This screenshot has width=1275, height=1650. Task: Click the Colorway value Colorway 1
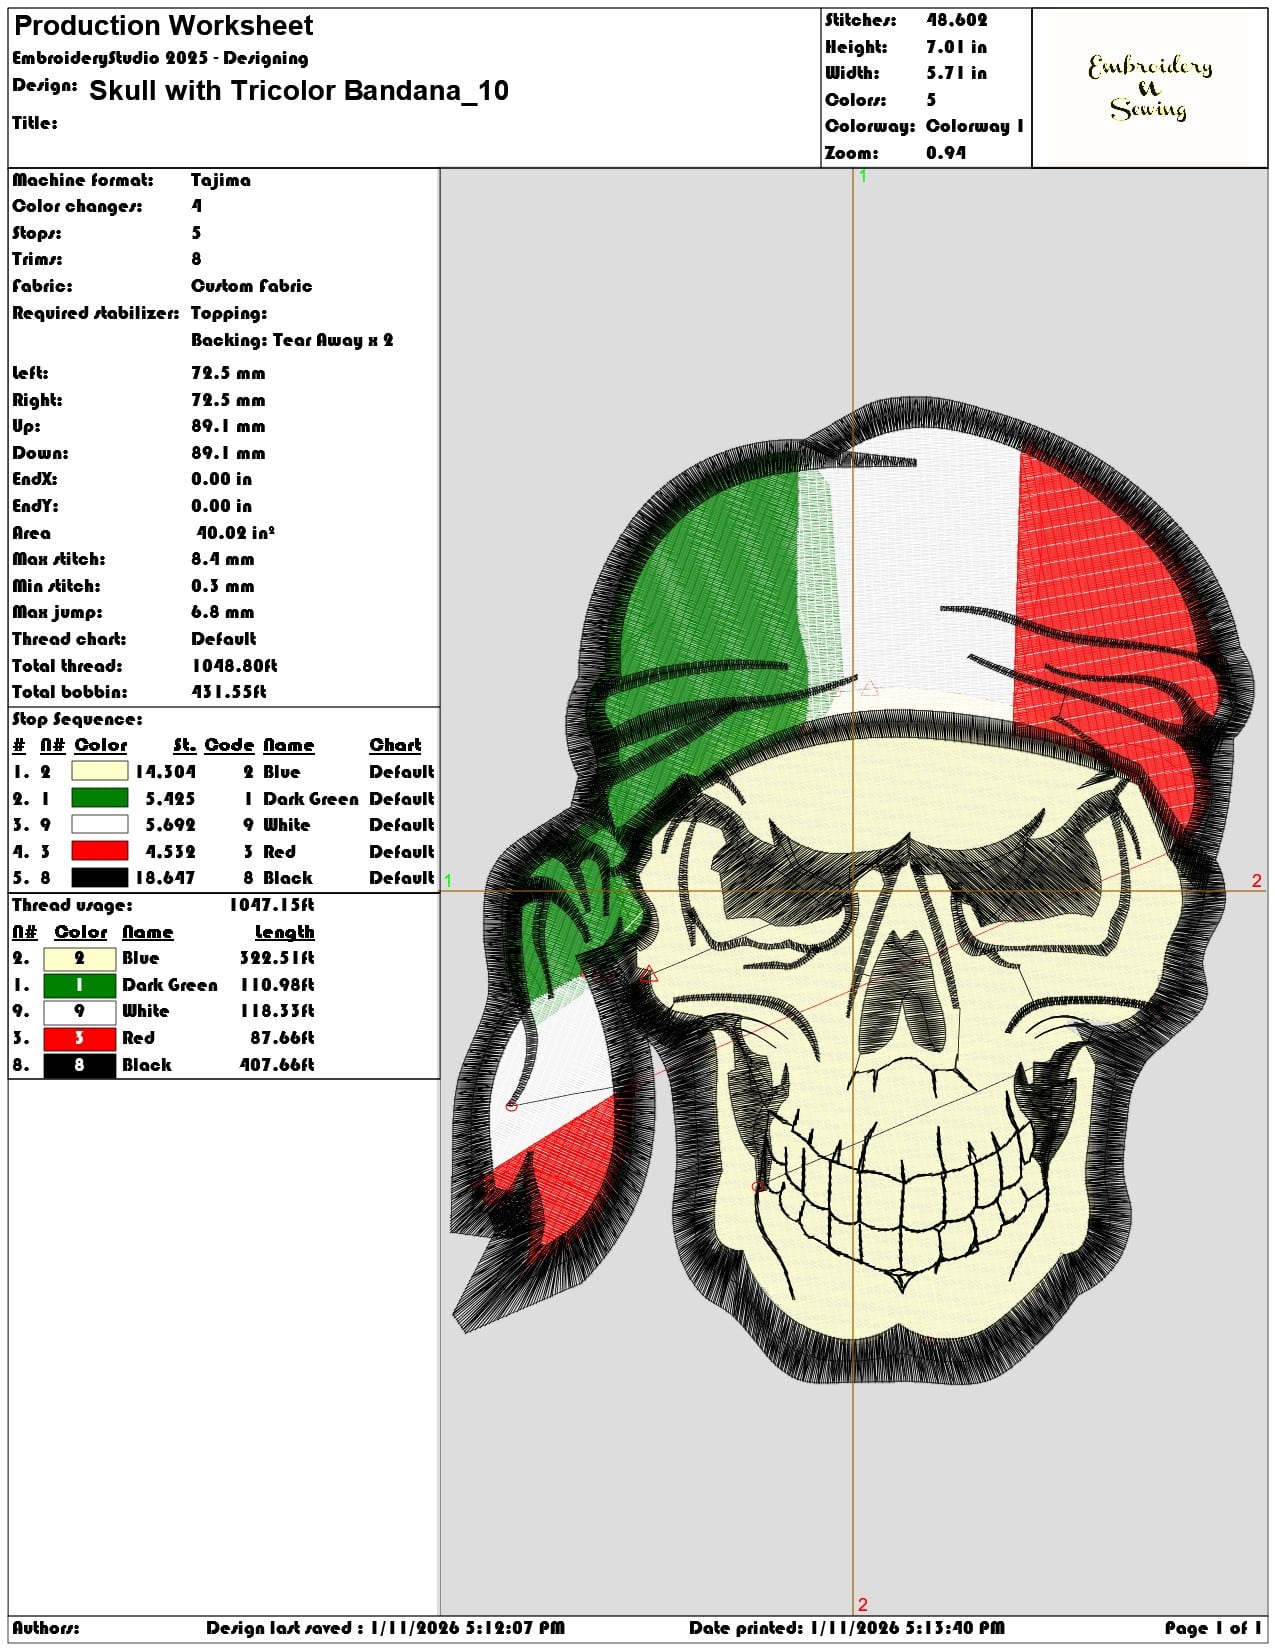(x=975, y=126)
